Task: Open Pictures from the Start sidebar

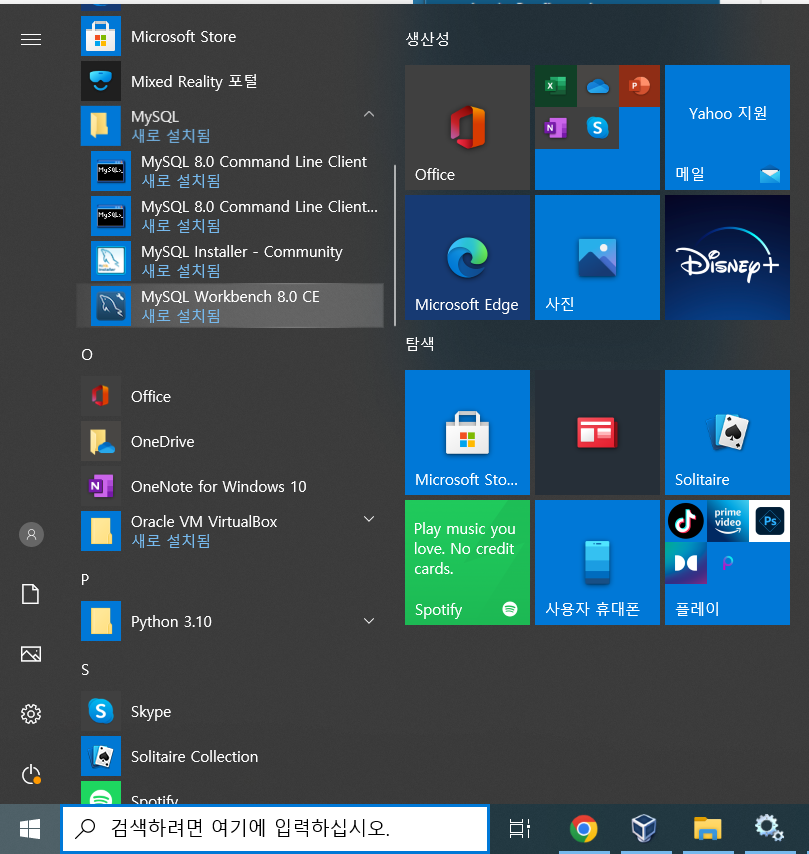Action: pyautogui.click(x=31, y=654)
